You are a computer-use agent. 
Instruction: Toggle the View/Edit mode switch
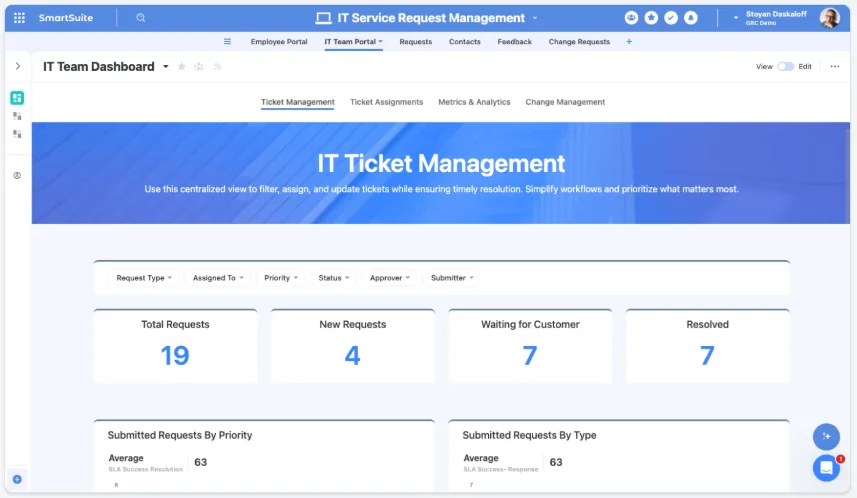tap(785, 67)
